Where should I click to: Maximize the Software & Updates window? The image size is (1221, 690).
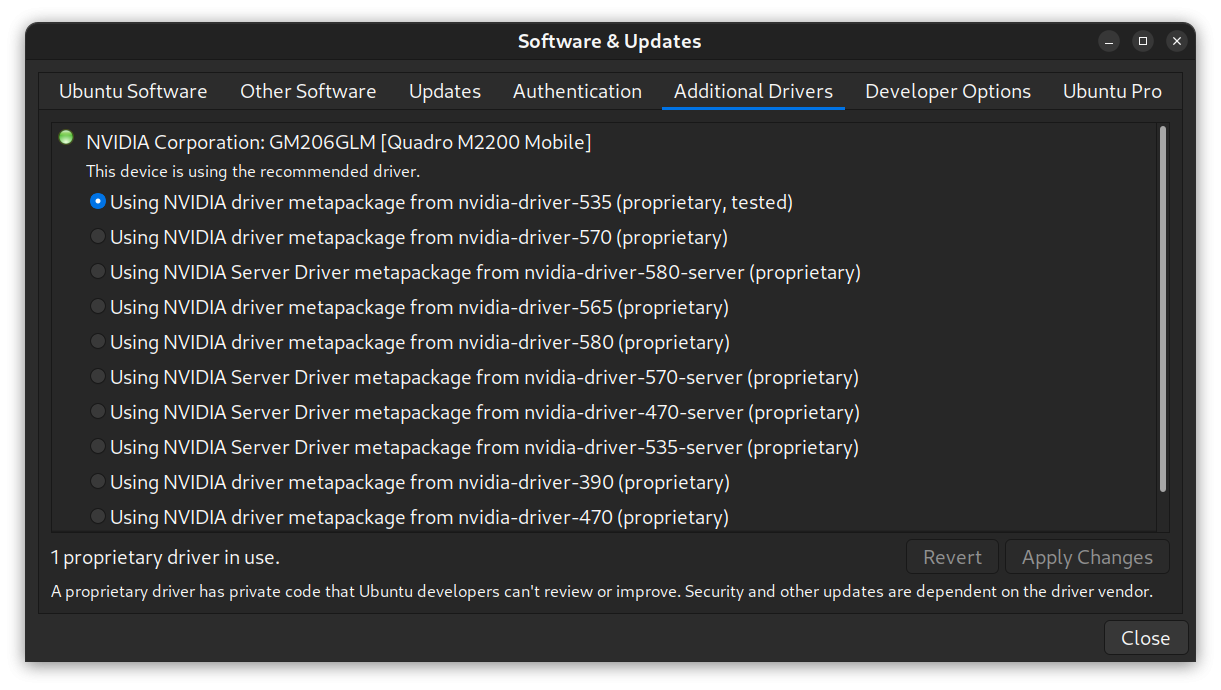1143,41
